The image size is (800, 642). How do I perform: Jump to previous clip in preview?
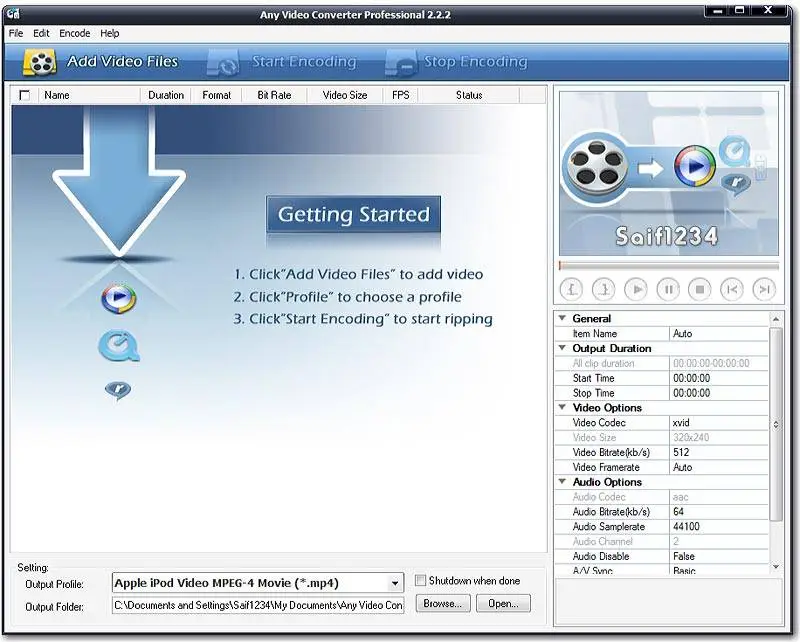click(x=732, y=289)
